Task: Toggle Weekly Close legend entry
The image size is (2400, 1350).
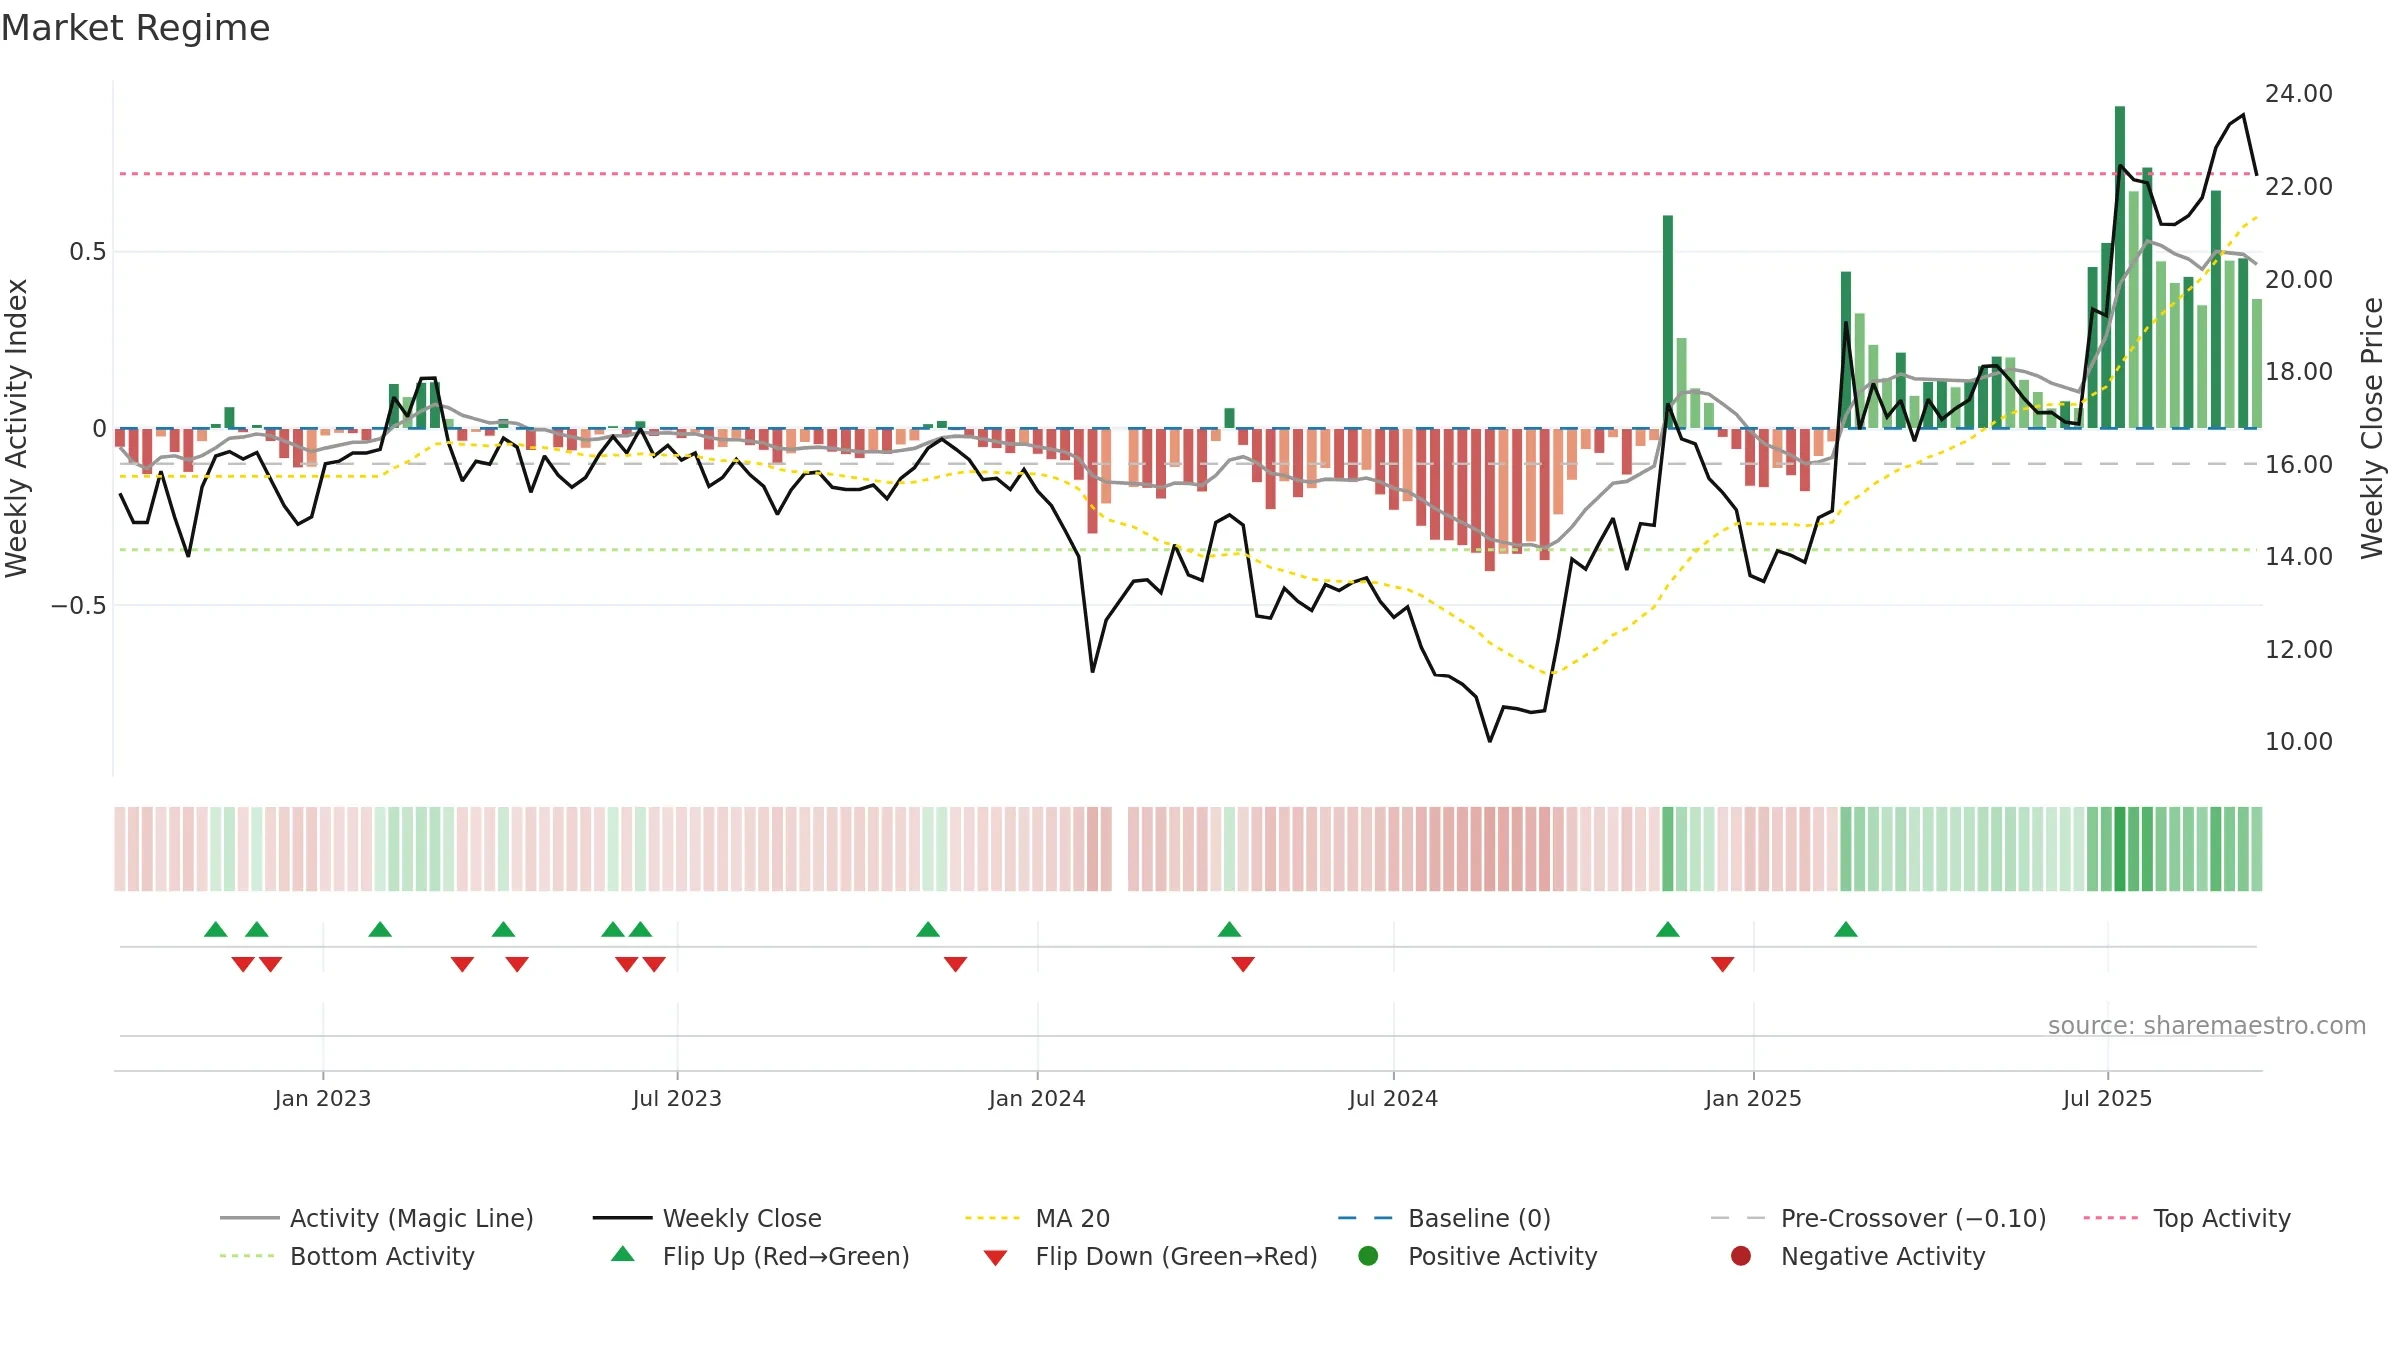Action: click(x=707, y=1218)
